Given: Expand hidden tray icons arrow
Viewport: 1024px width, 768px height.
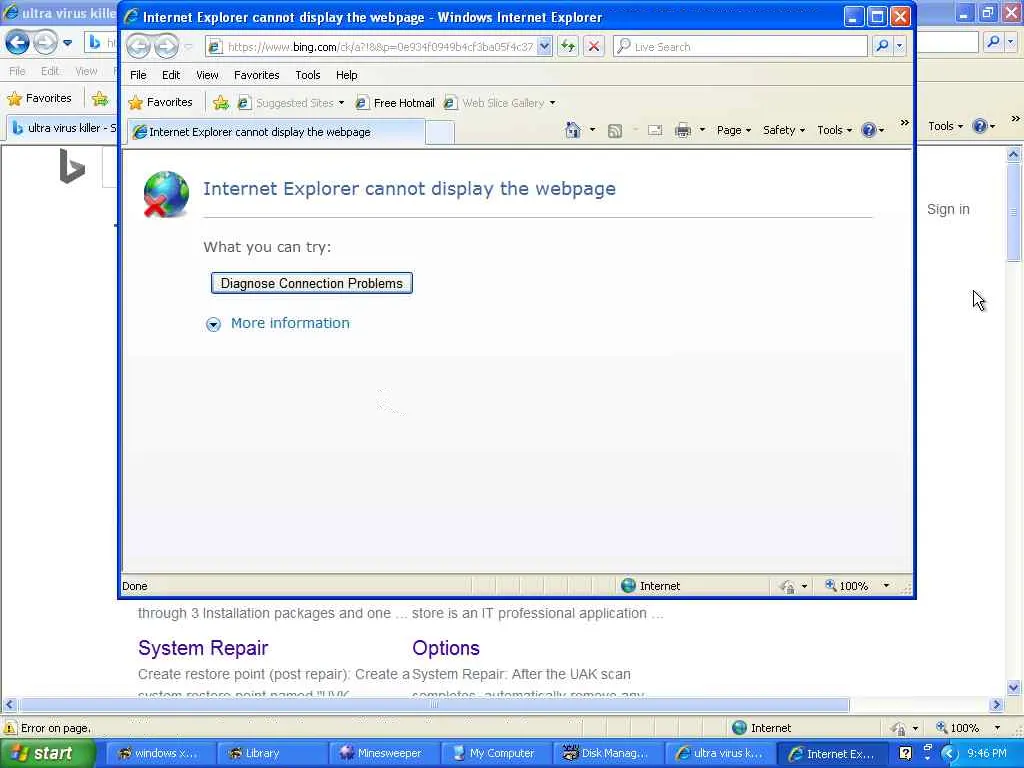Looking at the screenshot, I should pos(948,754).
